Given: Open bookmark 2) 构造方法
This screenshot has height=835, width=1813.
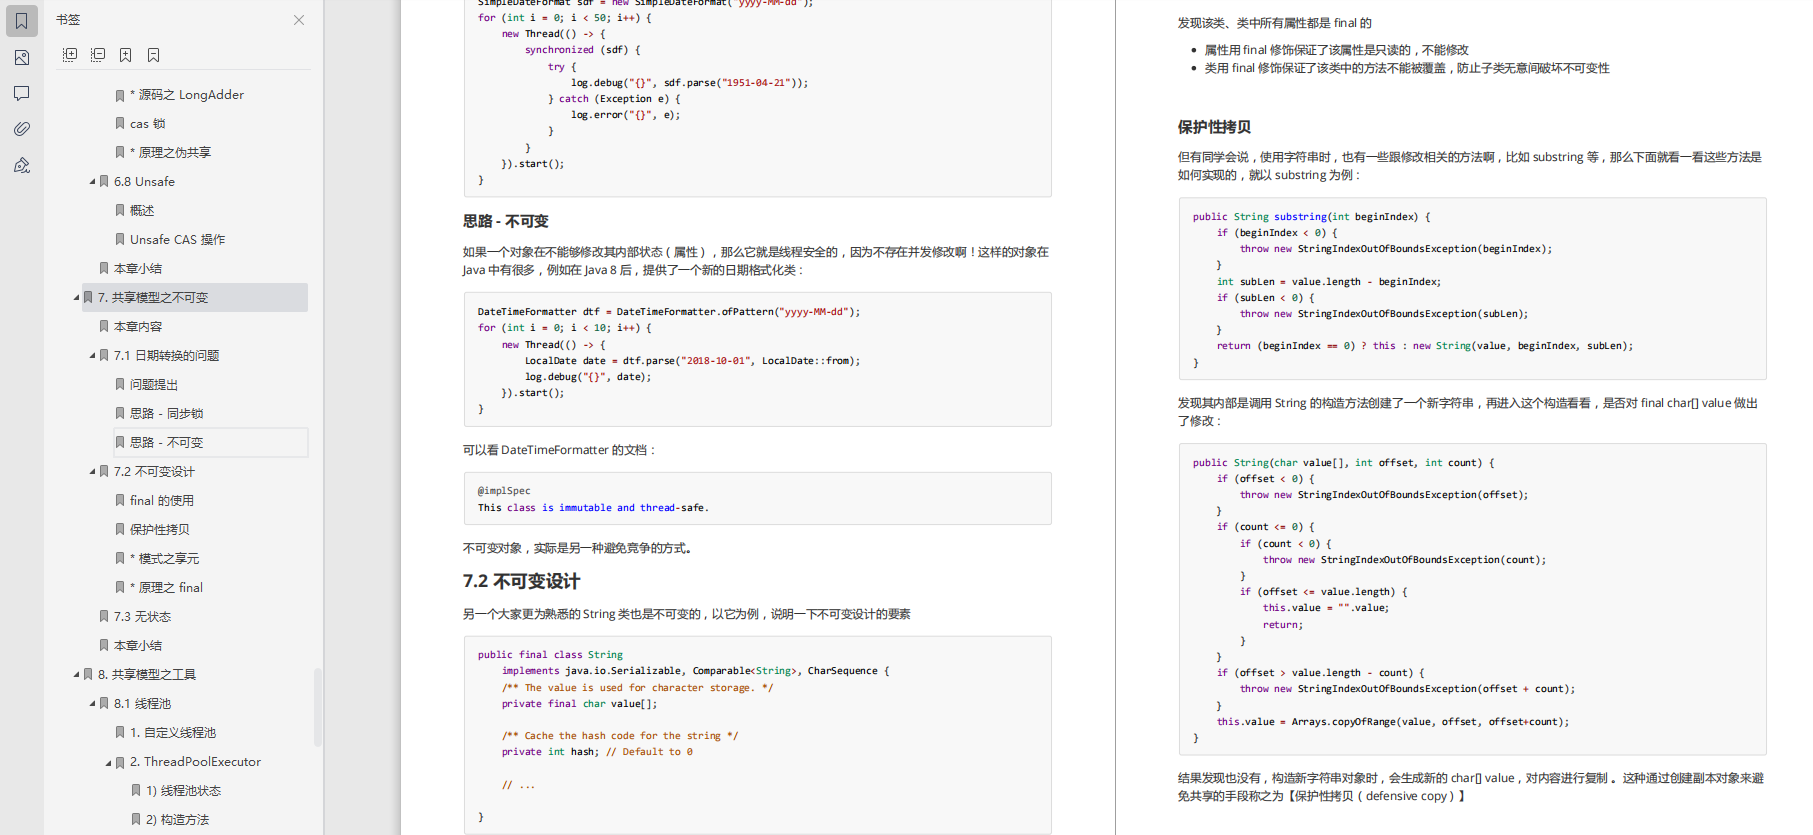Looking at the screenshot, I should coord(178,820).
